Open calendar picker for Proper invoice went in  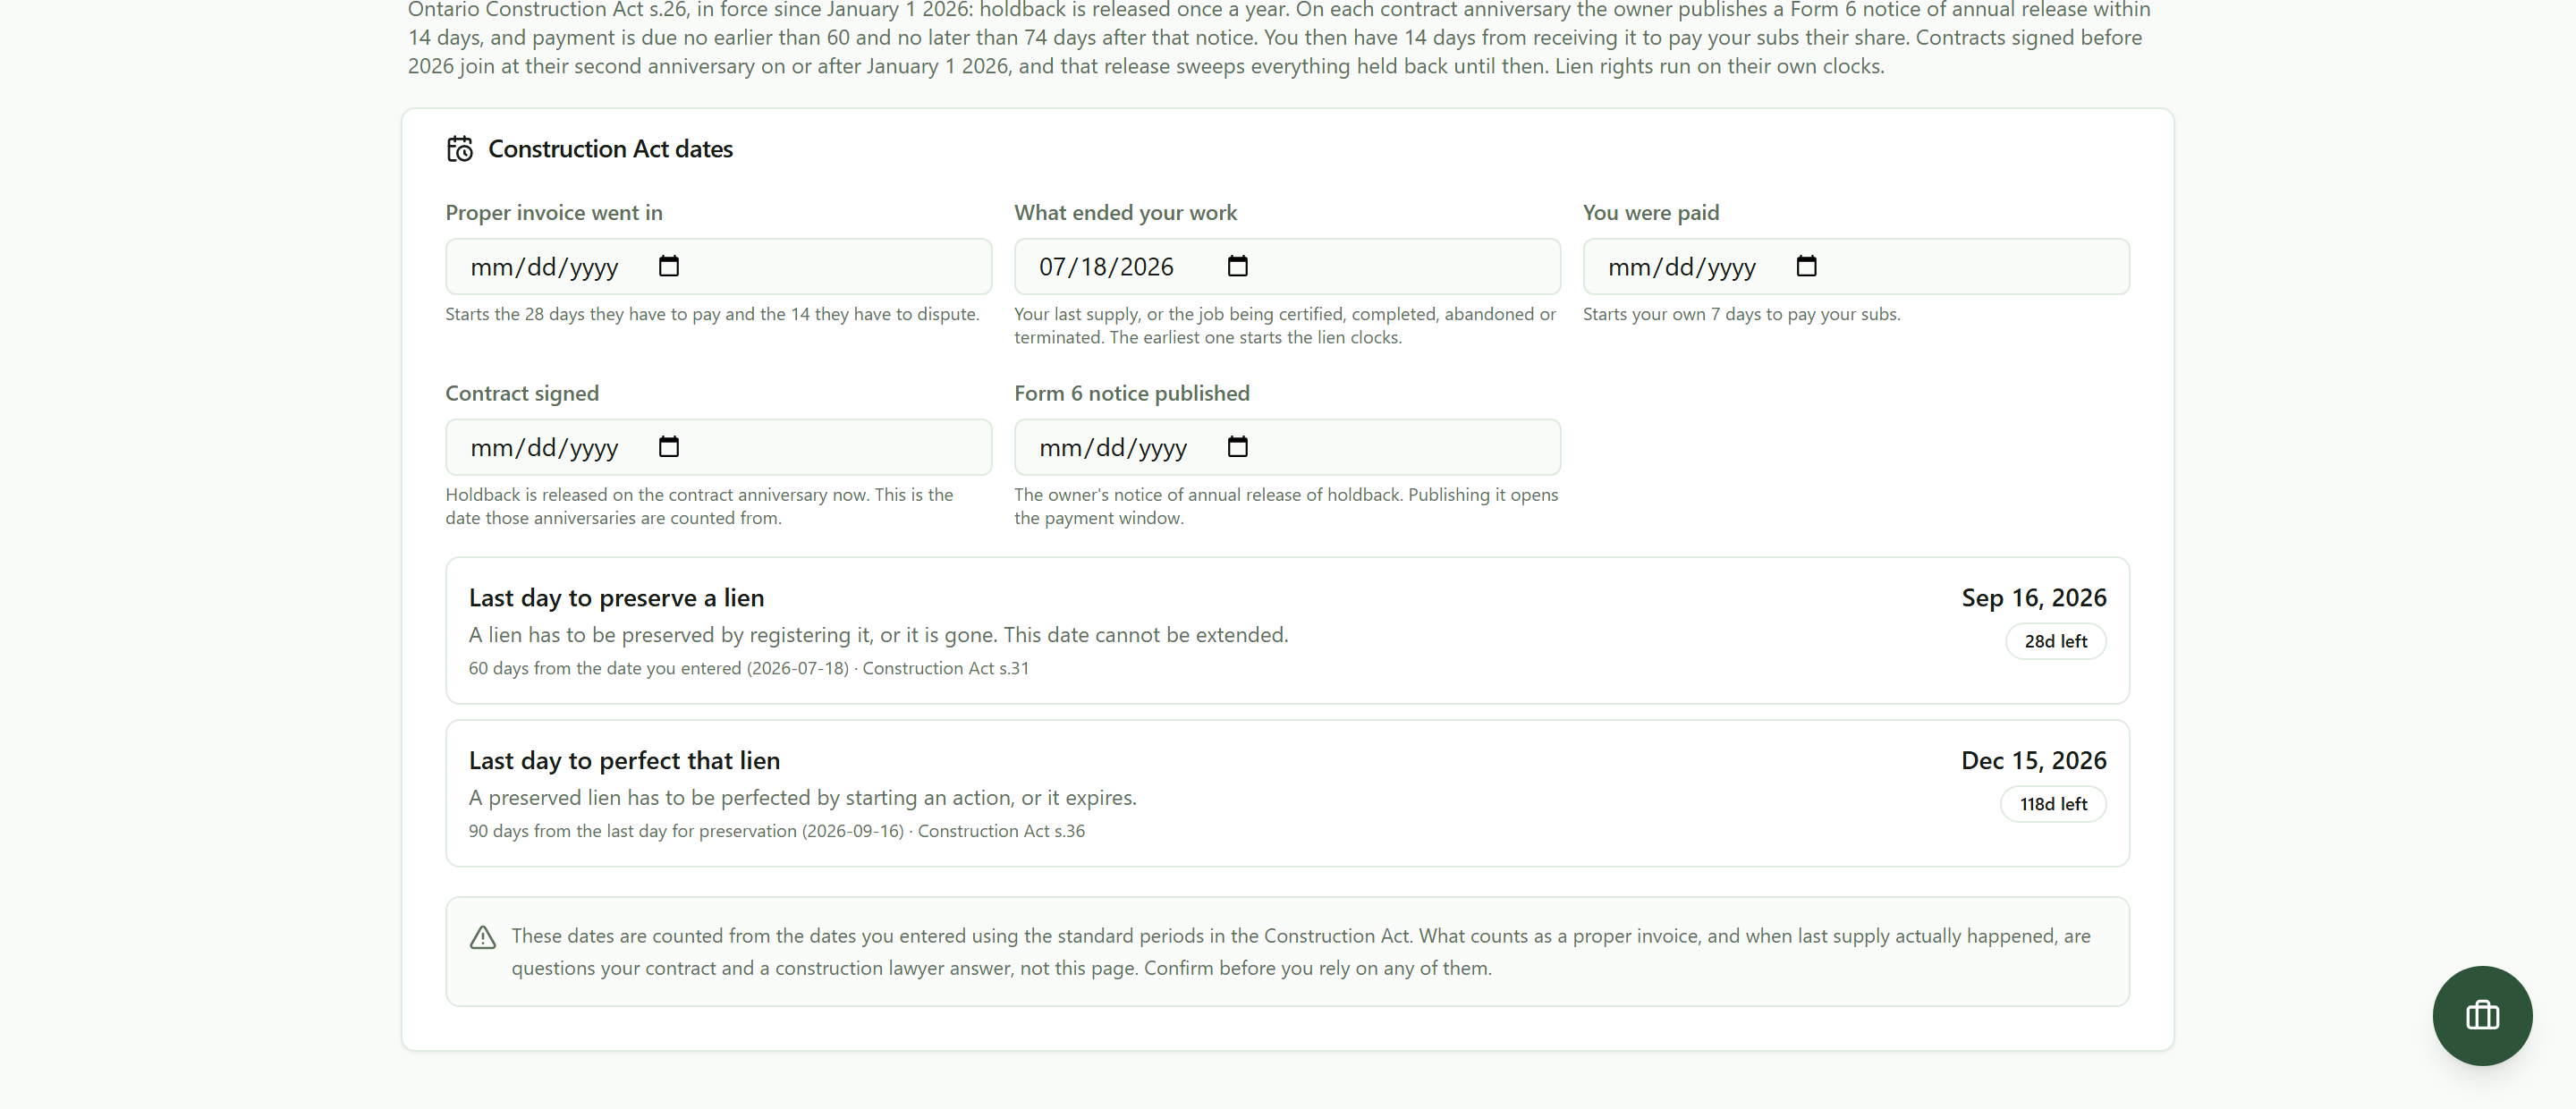669,266
